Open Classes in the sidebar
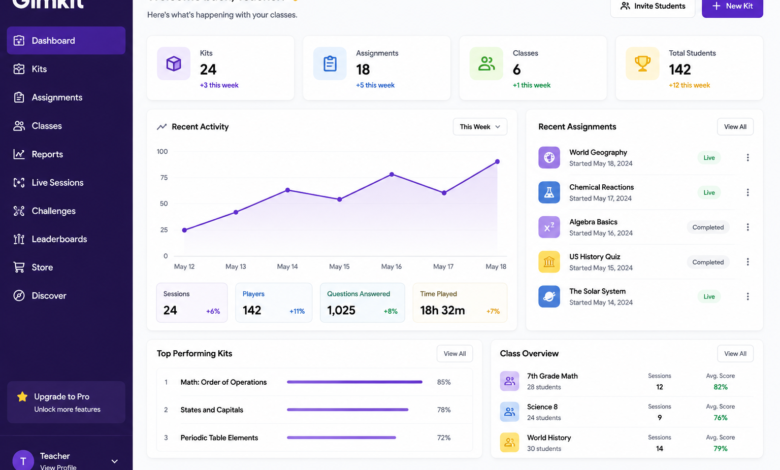 (66, 126)
